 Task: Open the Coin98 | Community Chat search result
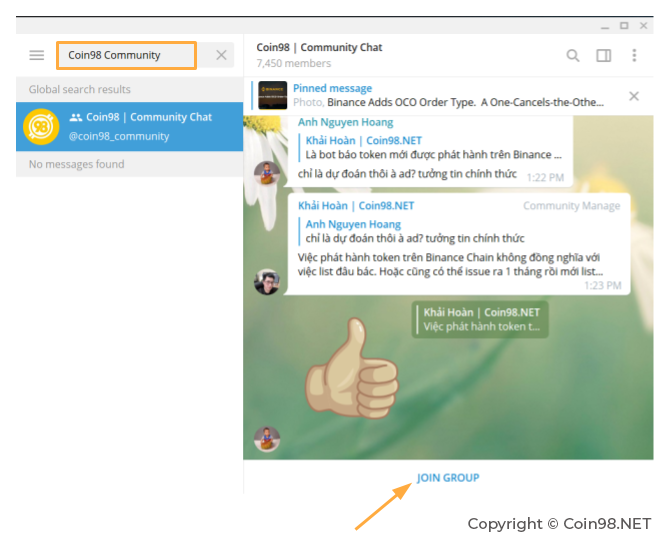tap(129, 126)
